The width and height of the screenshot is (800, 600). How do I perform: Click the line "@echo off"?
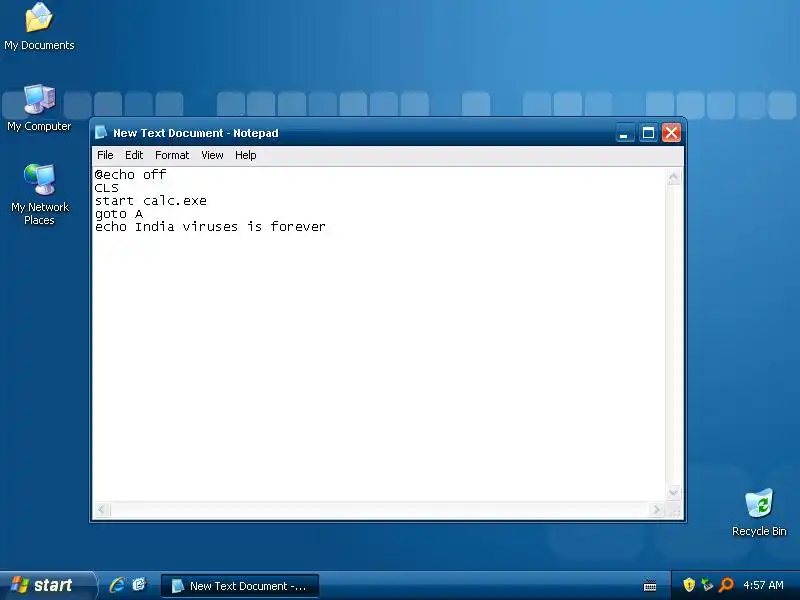pyautogui.click(x=131, y=174)
